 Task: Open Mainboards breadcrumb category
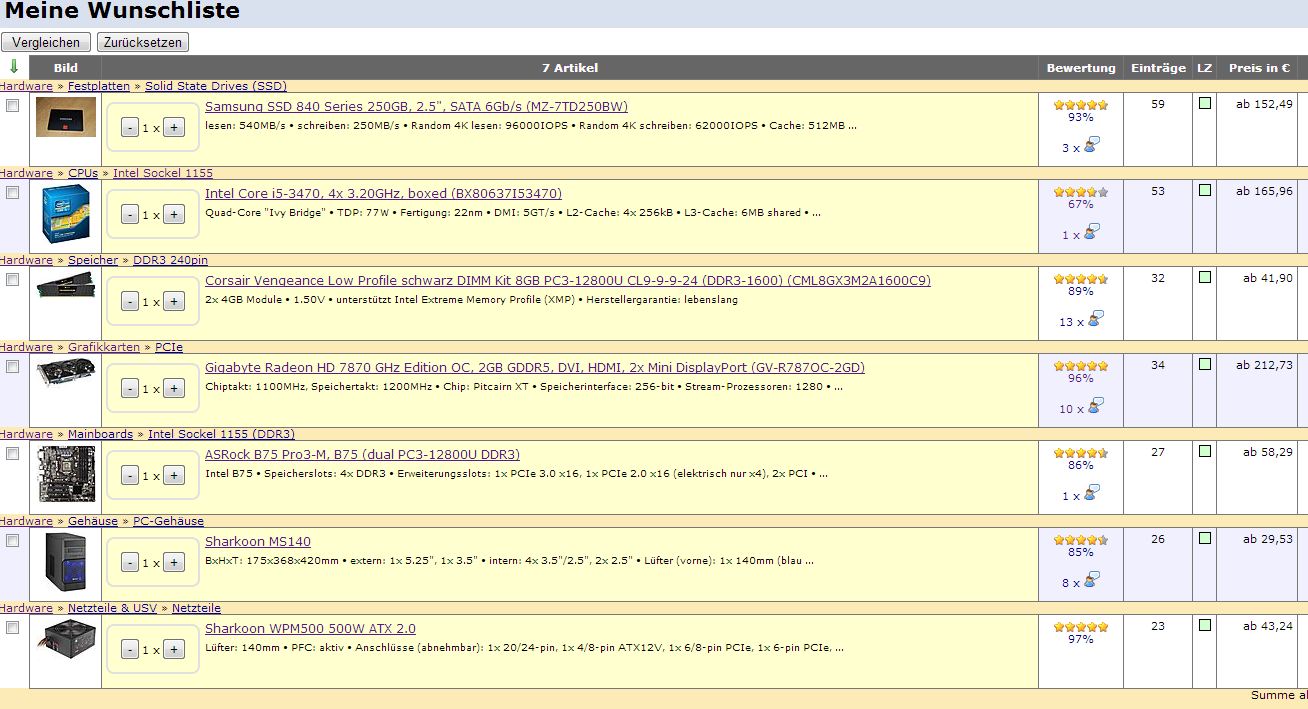[x=100, y=434]
